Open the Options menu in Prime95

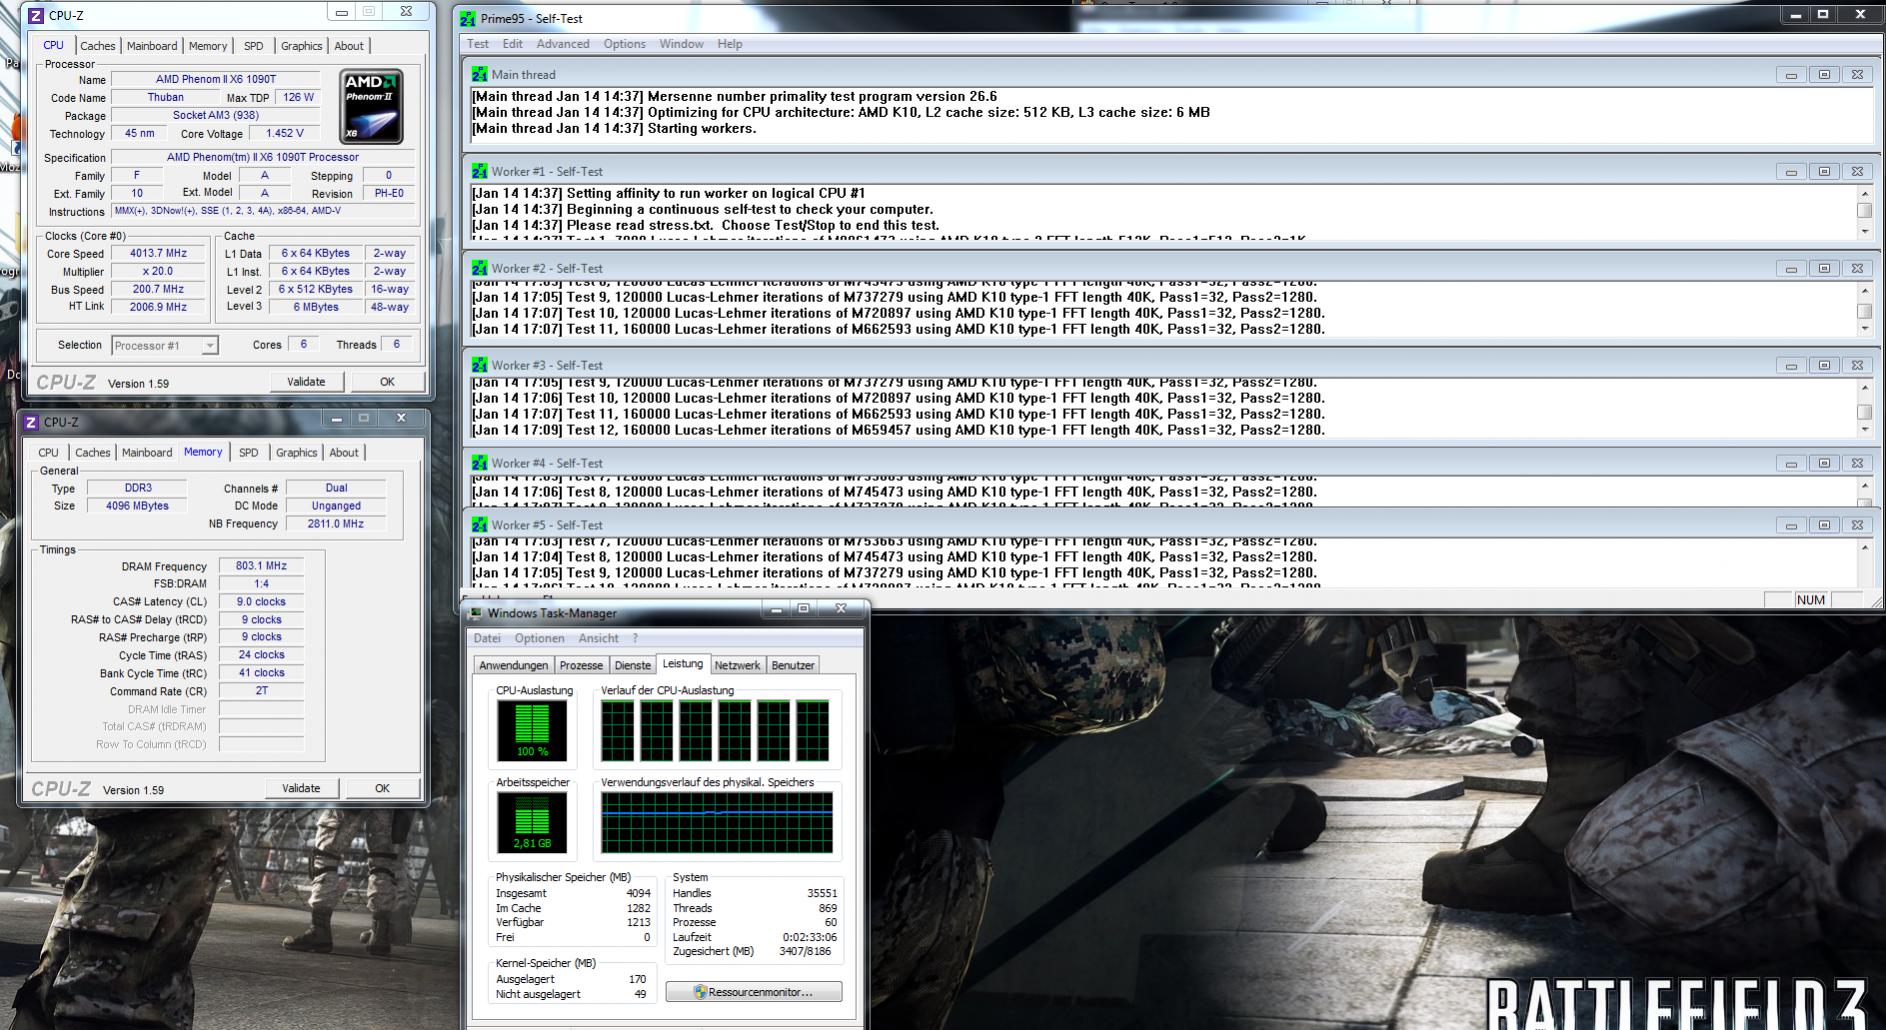click(x=625, y=44)
